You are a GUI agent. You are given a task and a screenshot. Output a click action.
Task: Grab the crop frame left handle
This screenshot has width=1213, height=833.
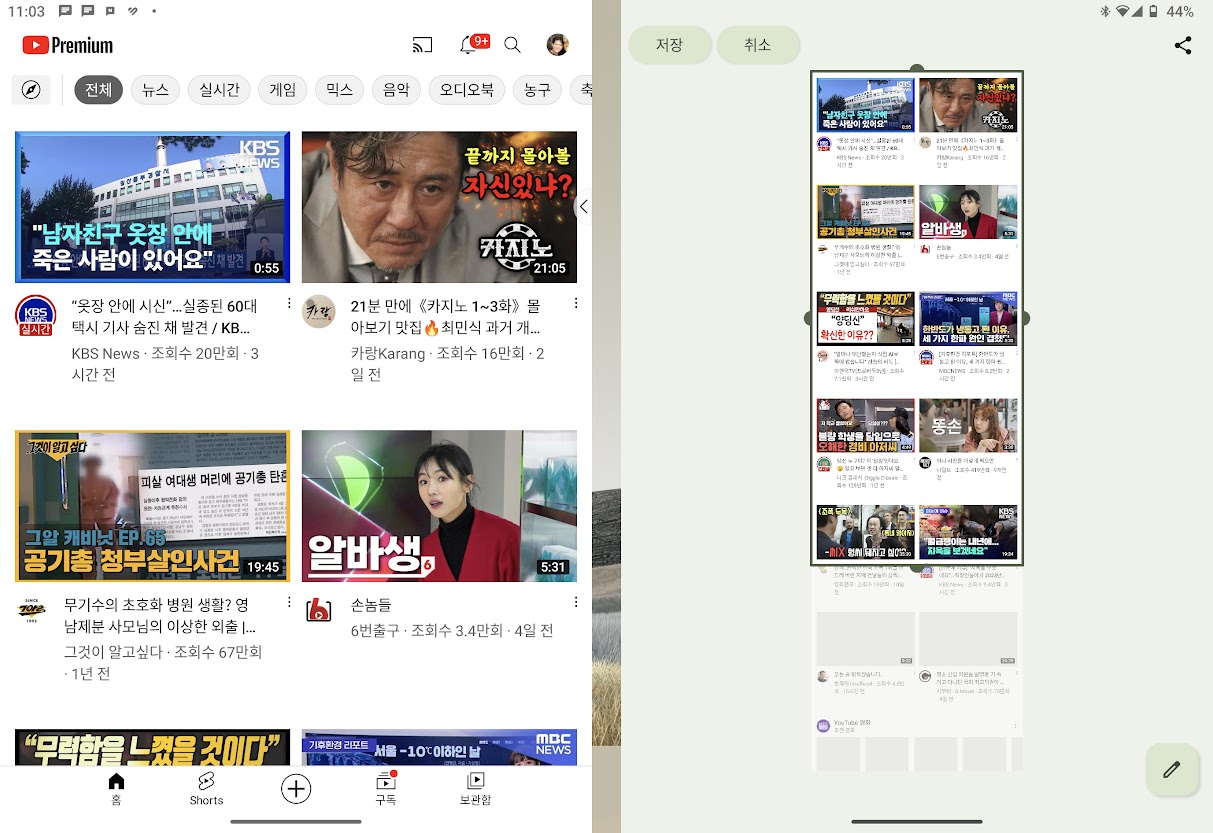[810, 318]
